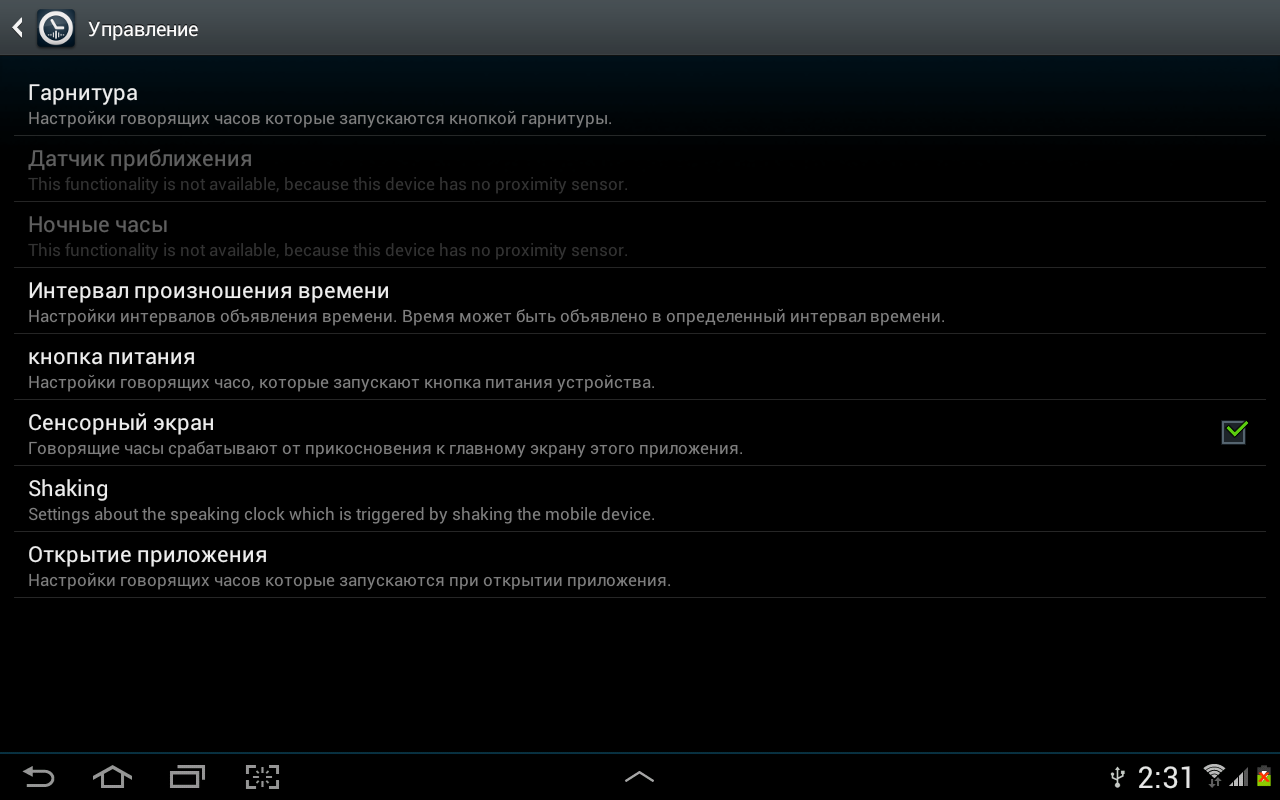Tap the disabled Датчик приближения entry

tap(640, 169)
